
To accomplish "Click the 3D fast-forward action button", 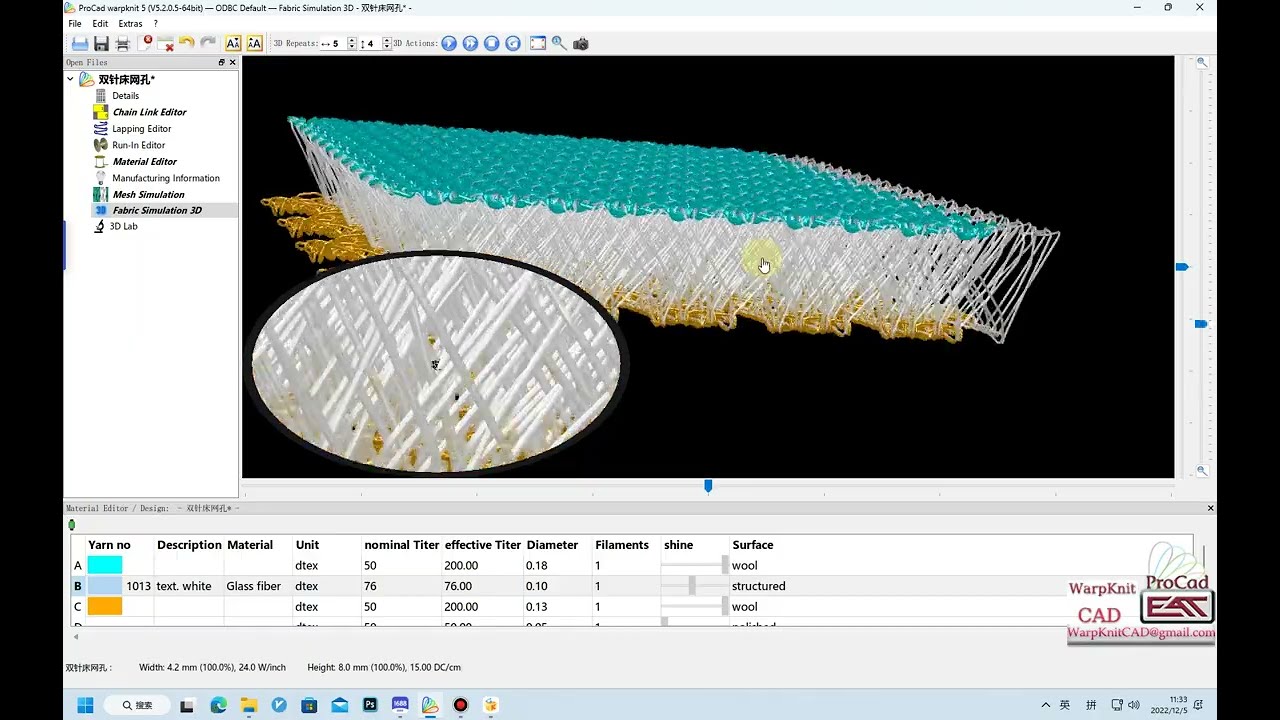I will (x=470, y=43).
